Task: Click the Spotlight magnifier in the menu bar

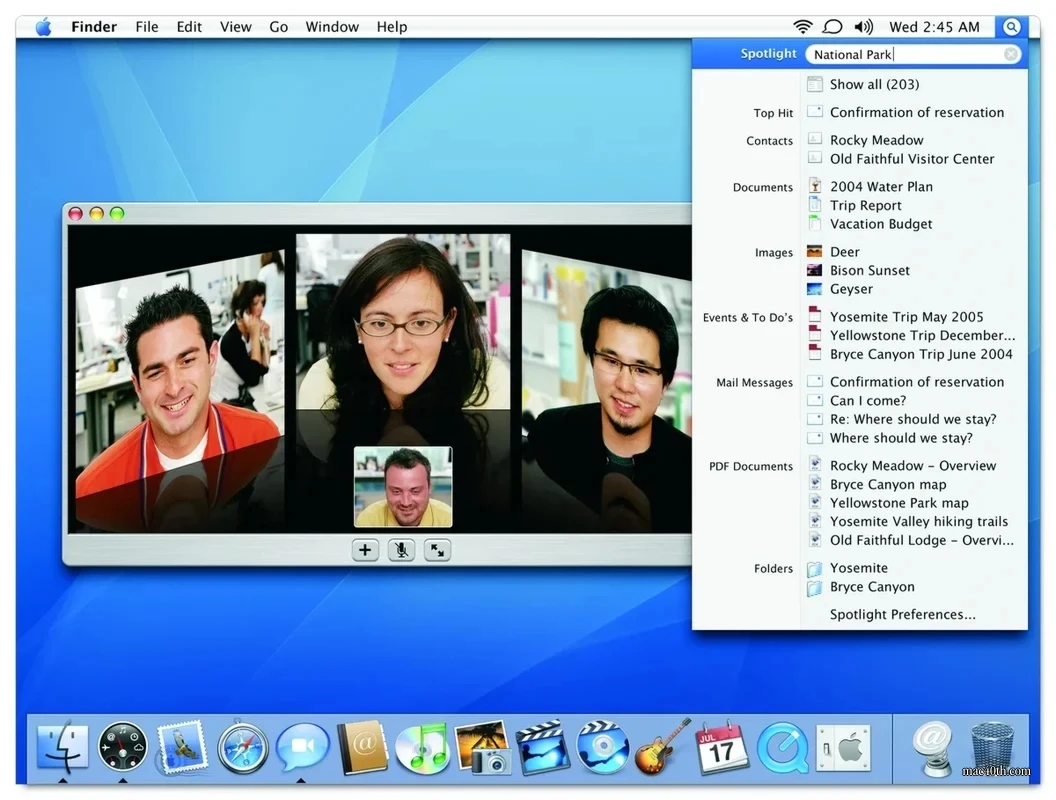Action: click(1012, 26)
